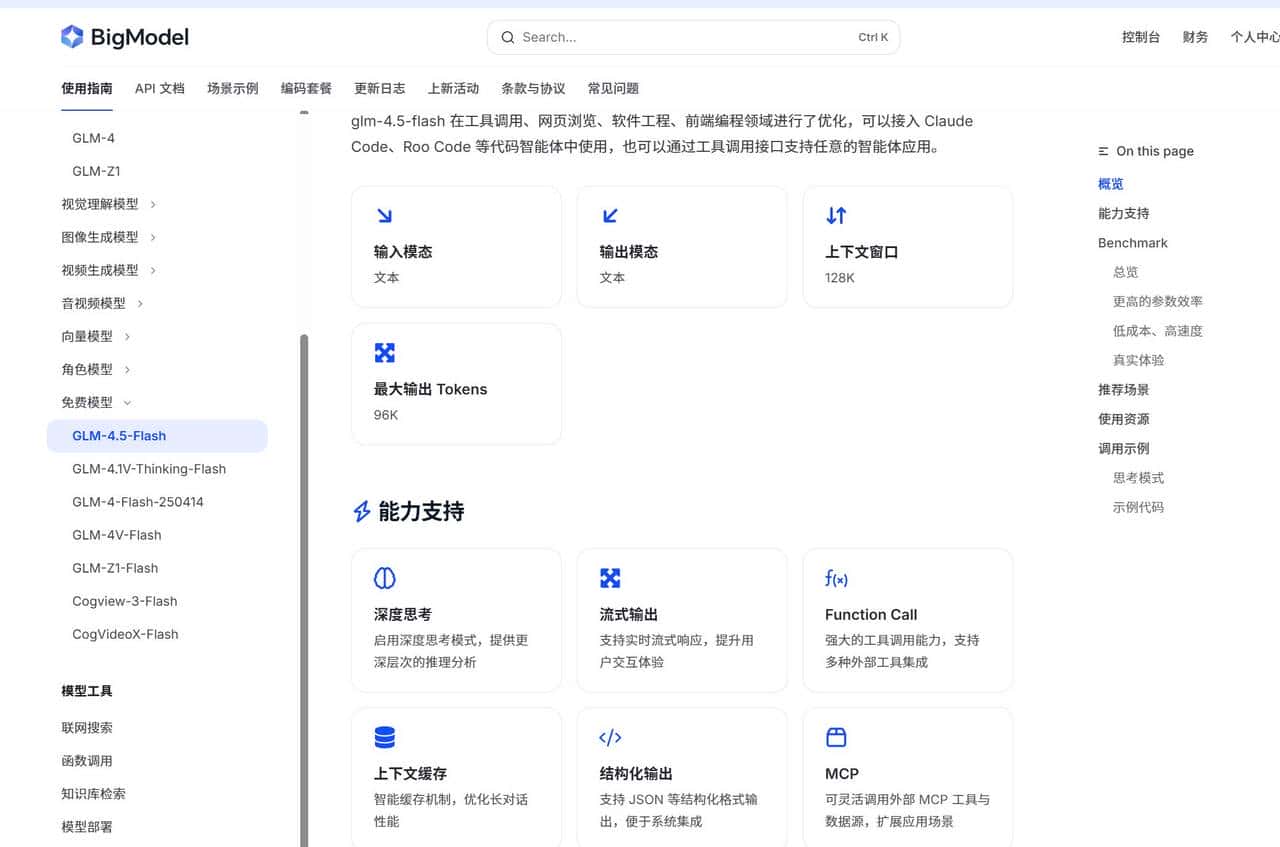
Task: Click the 输入模态 arrow icon
Action: 385,214
